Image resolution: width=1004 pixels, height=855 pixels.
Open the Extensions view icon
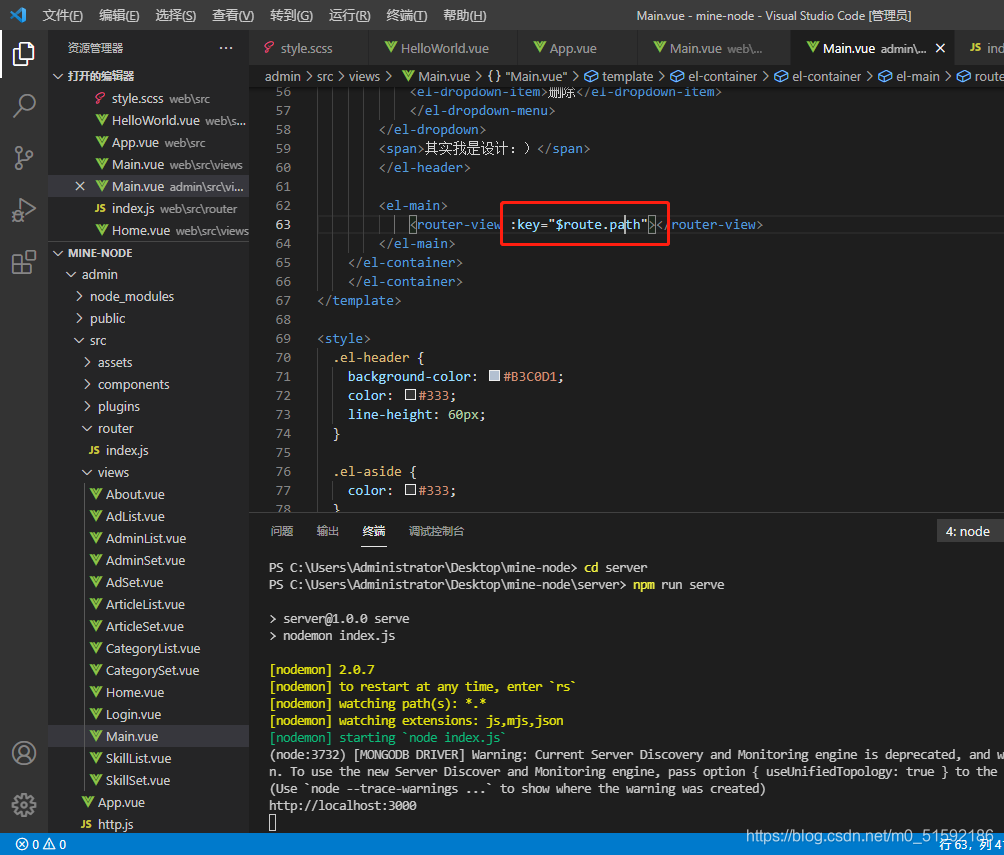[24, 262]
